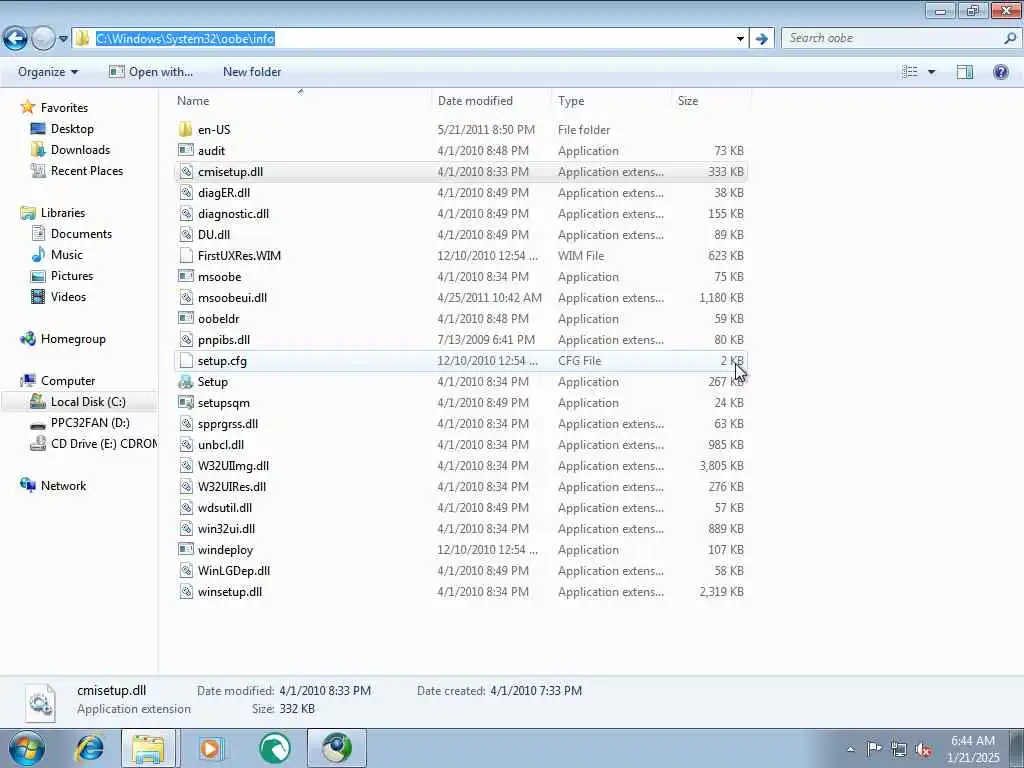Toggle the preview pane icon
1024x768 pixels.
click(965, 72)
